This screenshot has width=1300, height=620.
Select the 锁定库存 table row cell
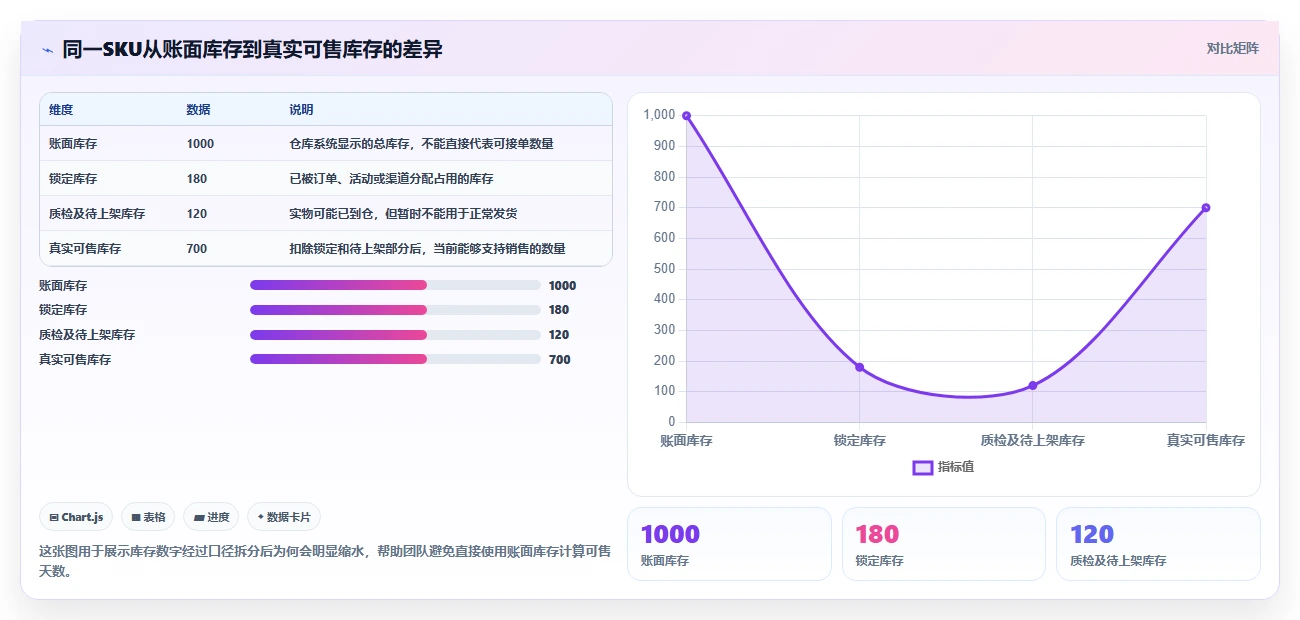click(x=73, y=179)
